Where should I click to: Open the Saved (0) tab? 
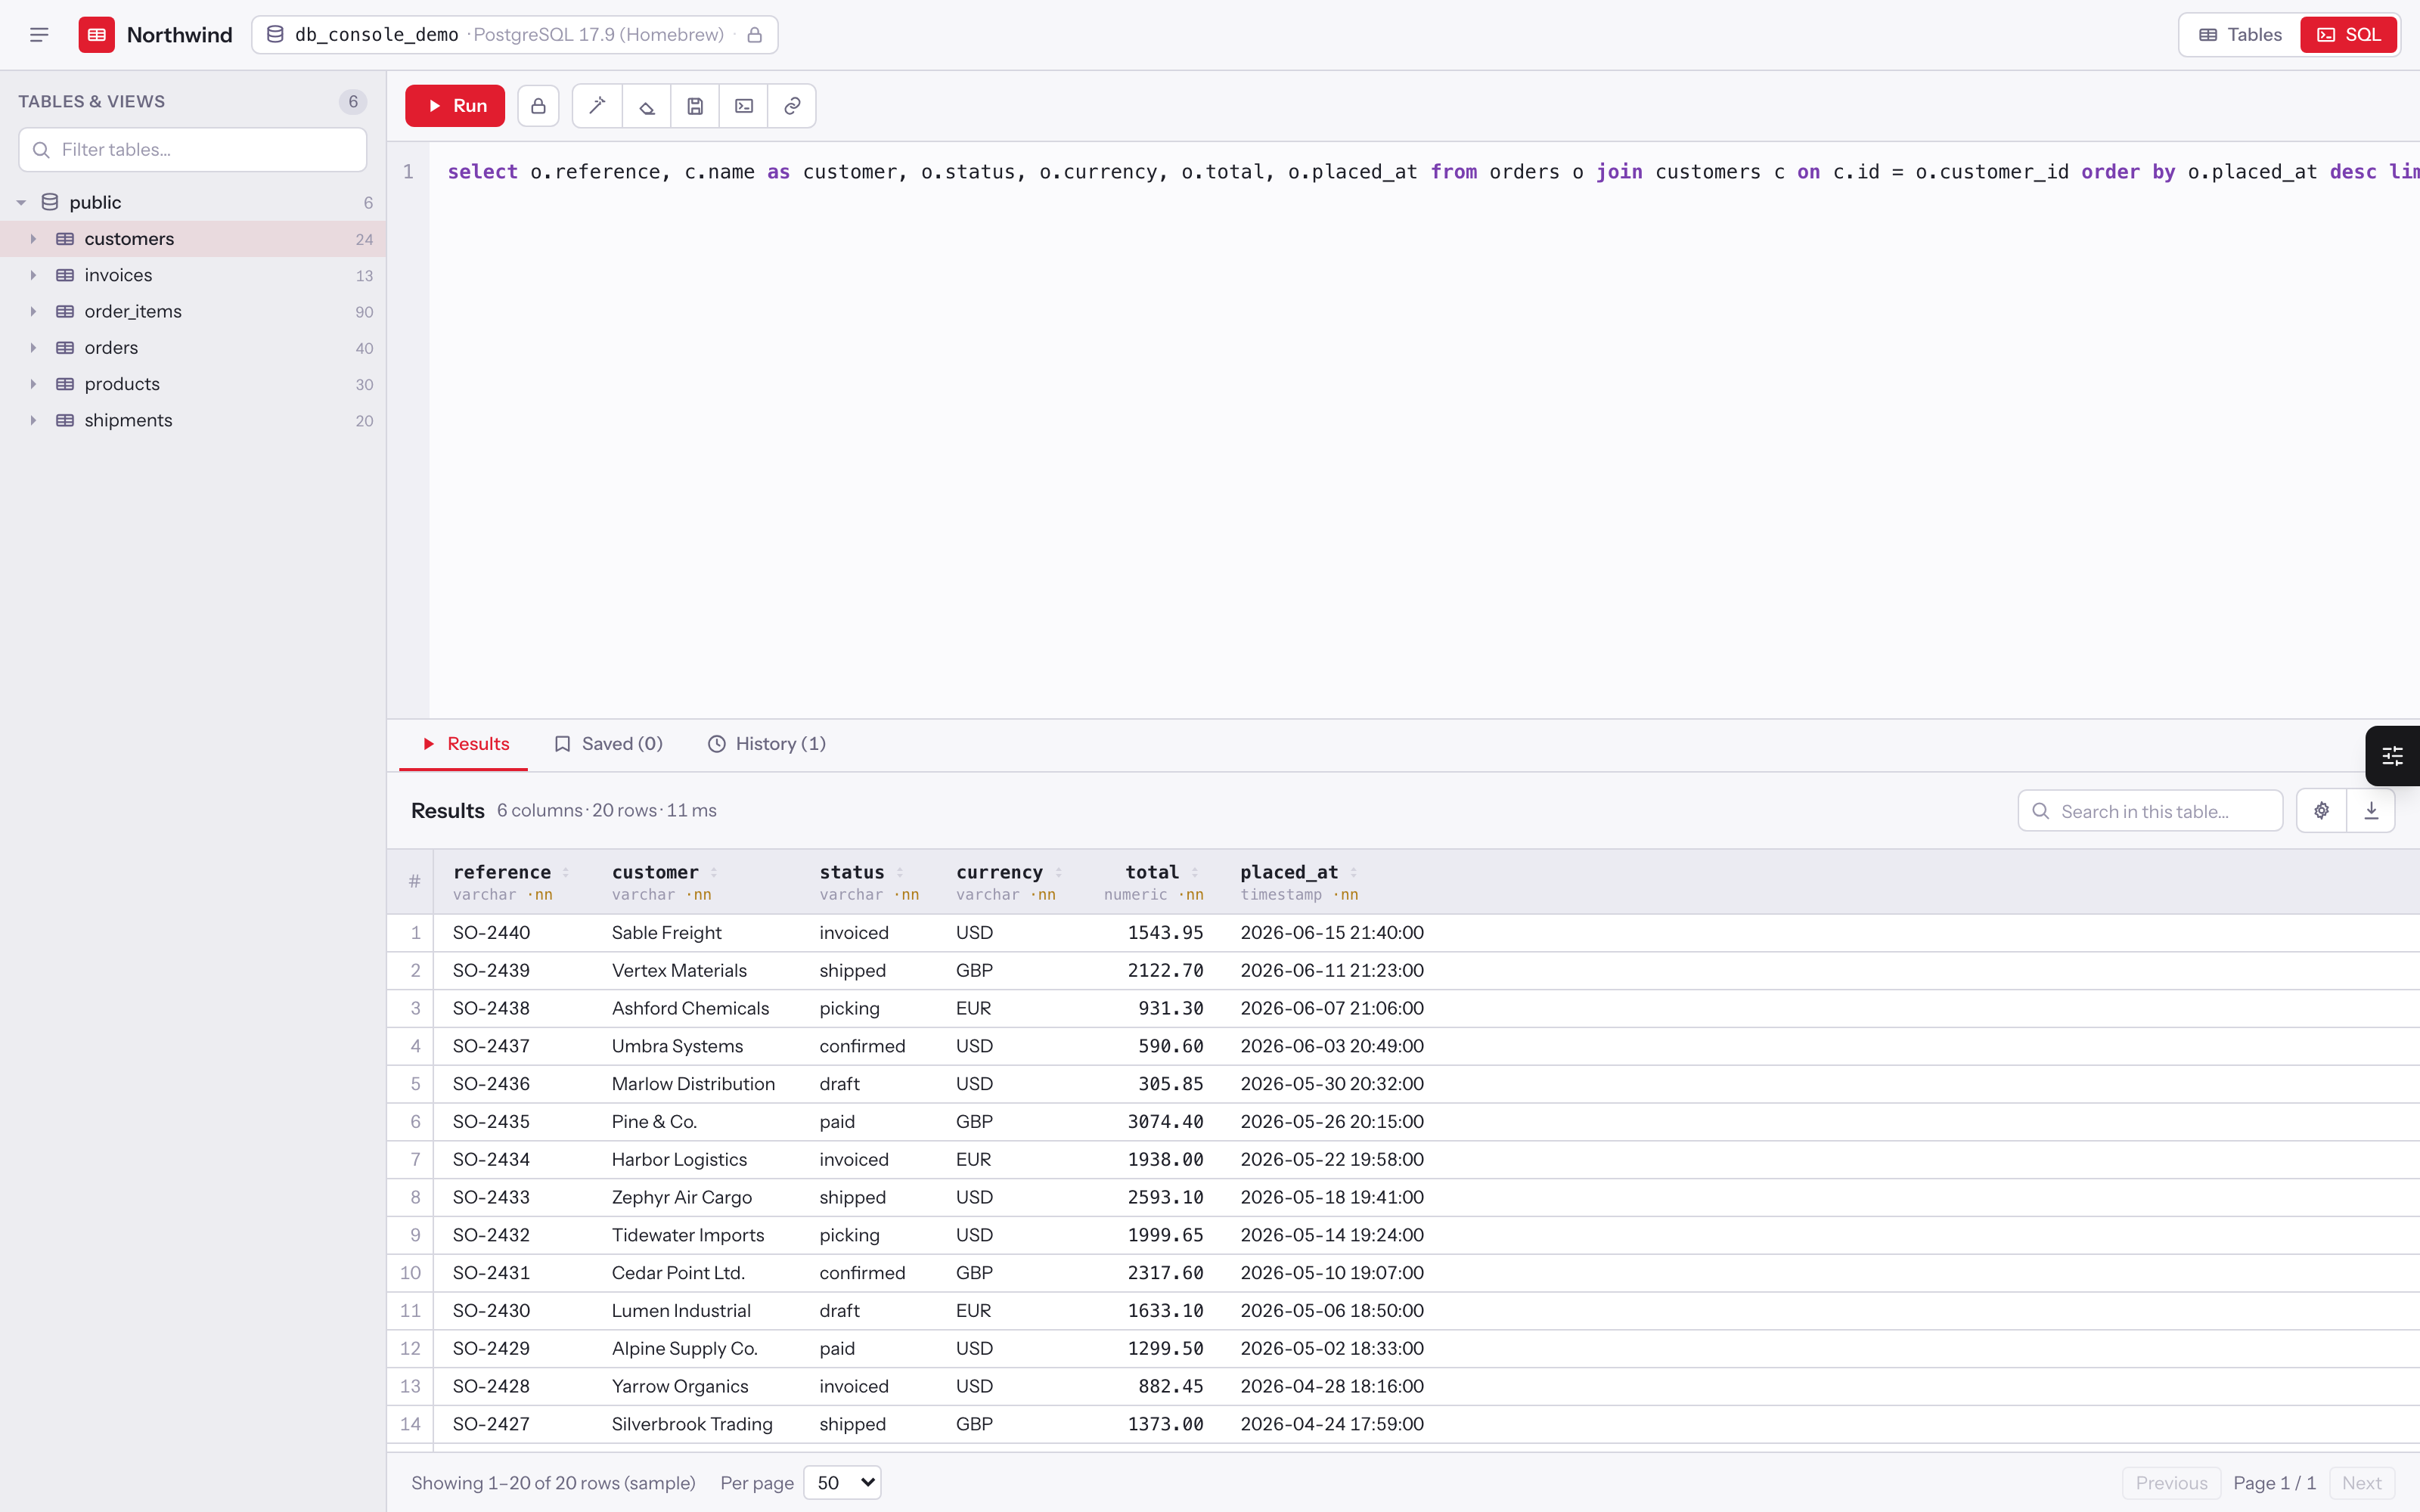(608, 744)
